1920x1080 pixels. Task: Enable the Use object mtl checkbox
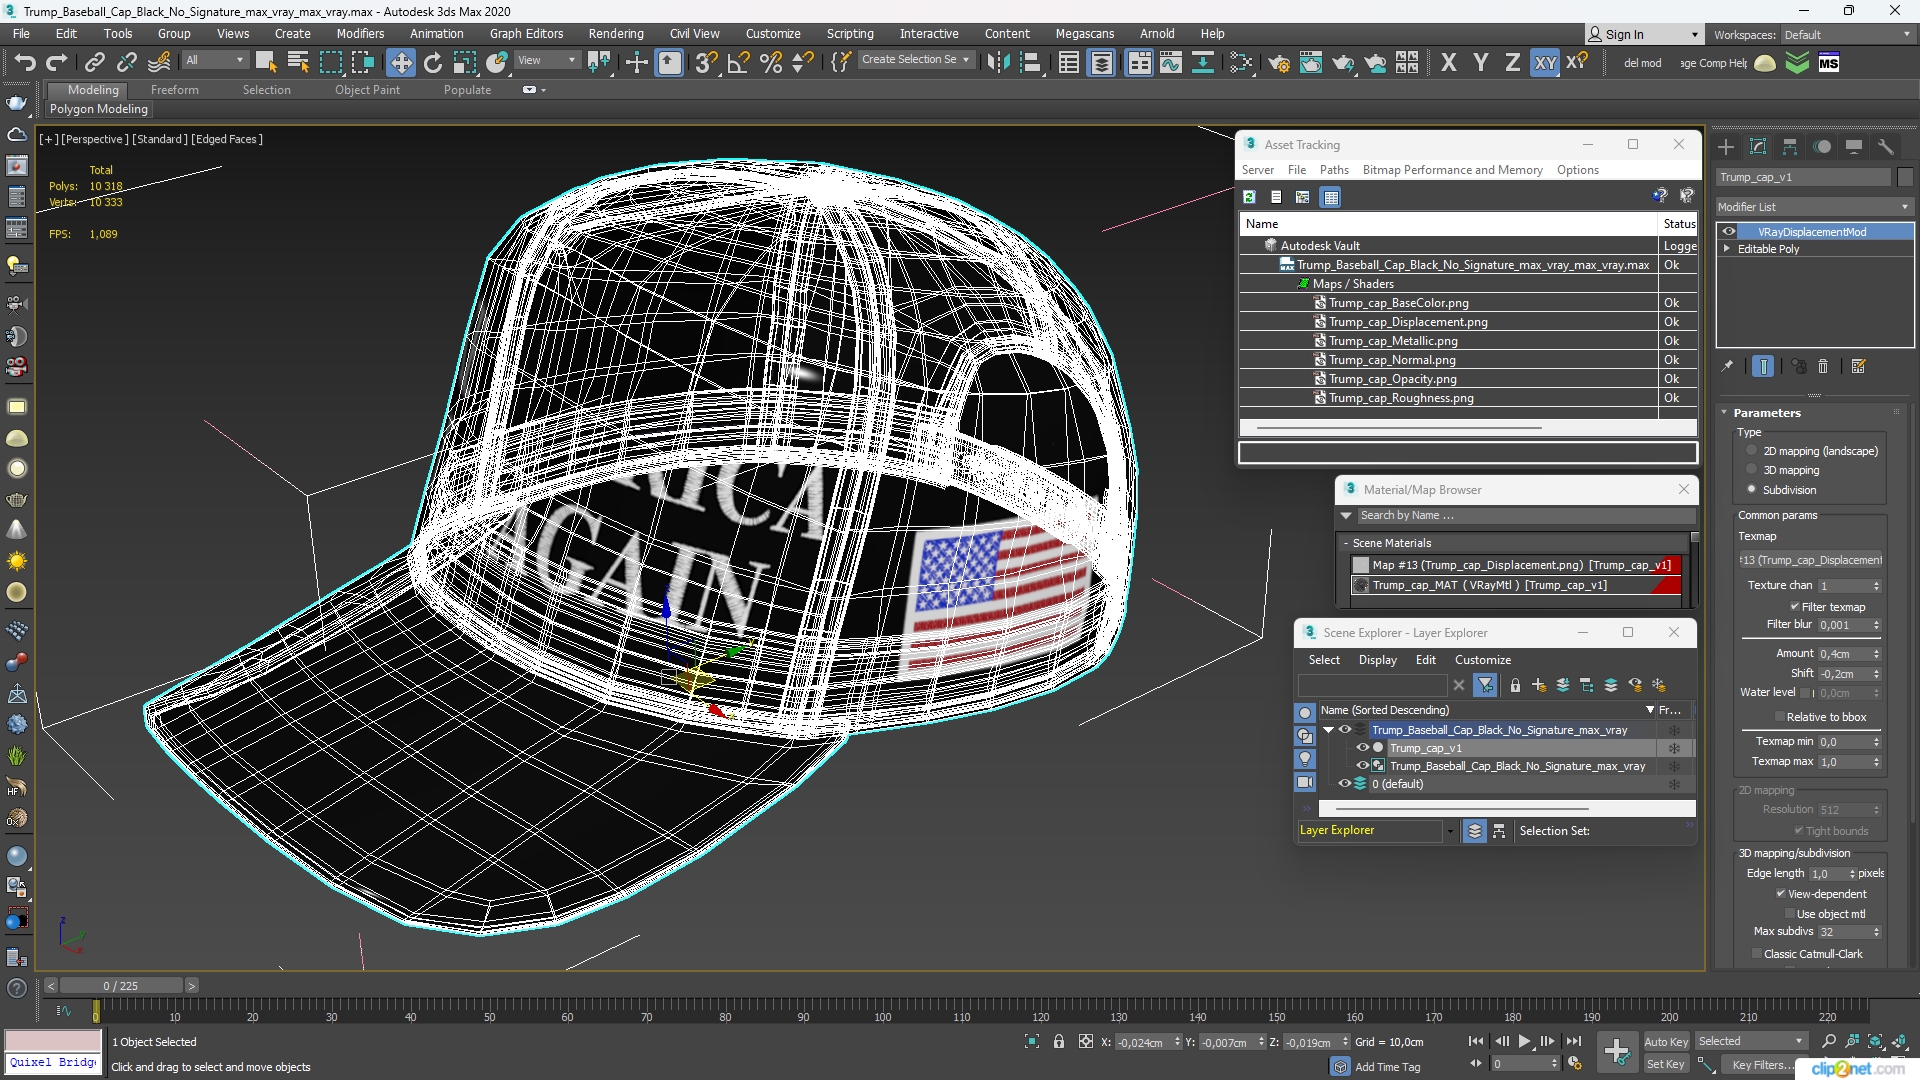pos(1790,914)
